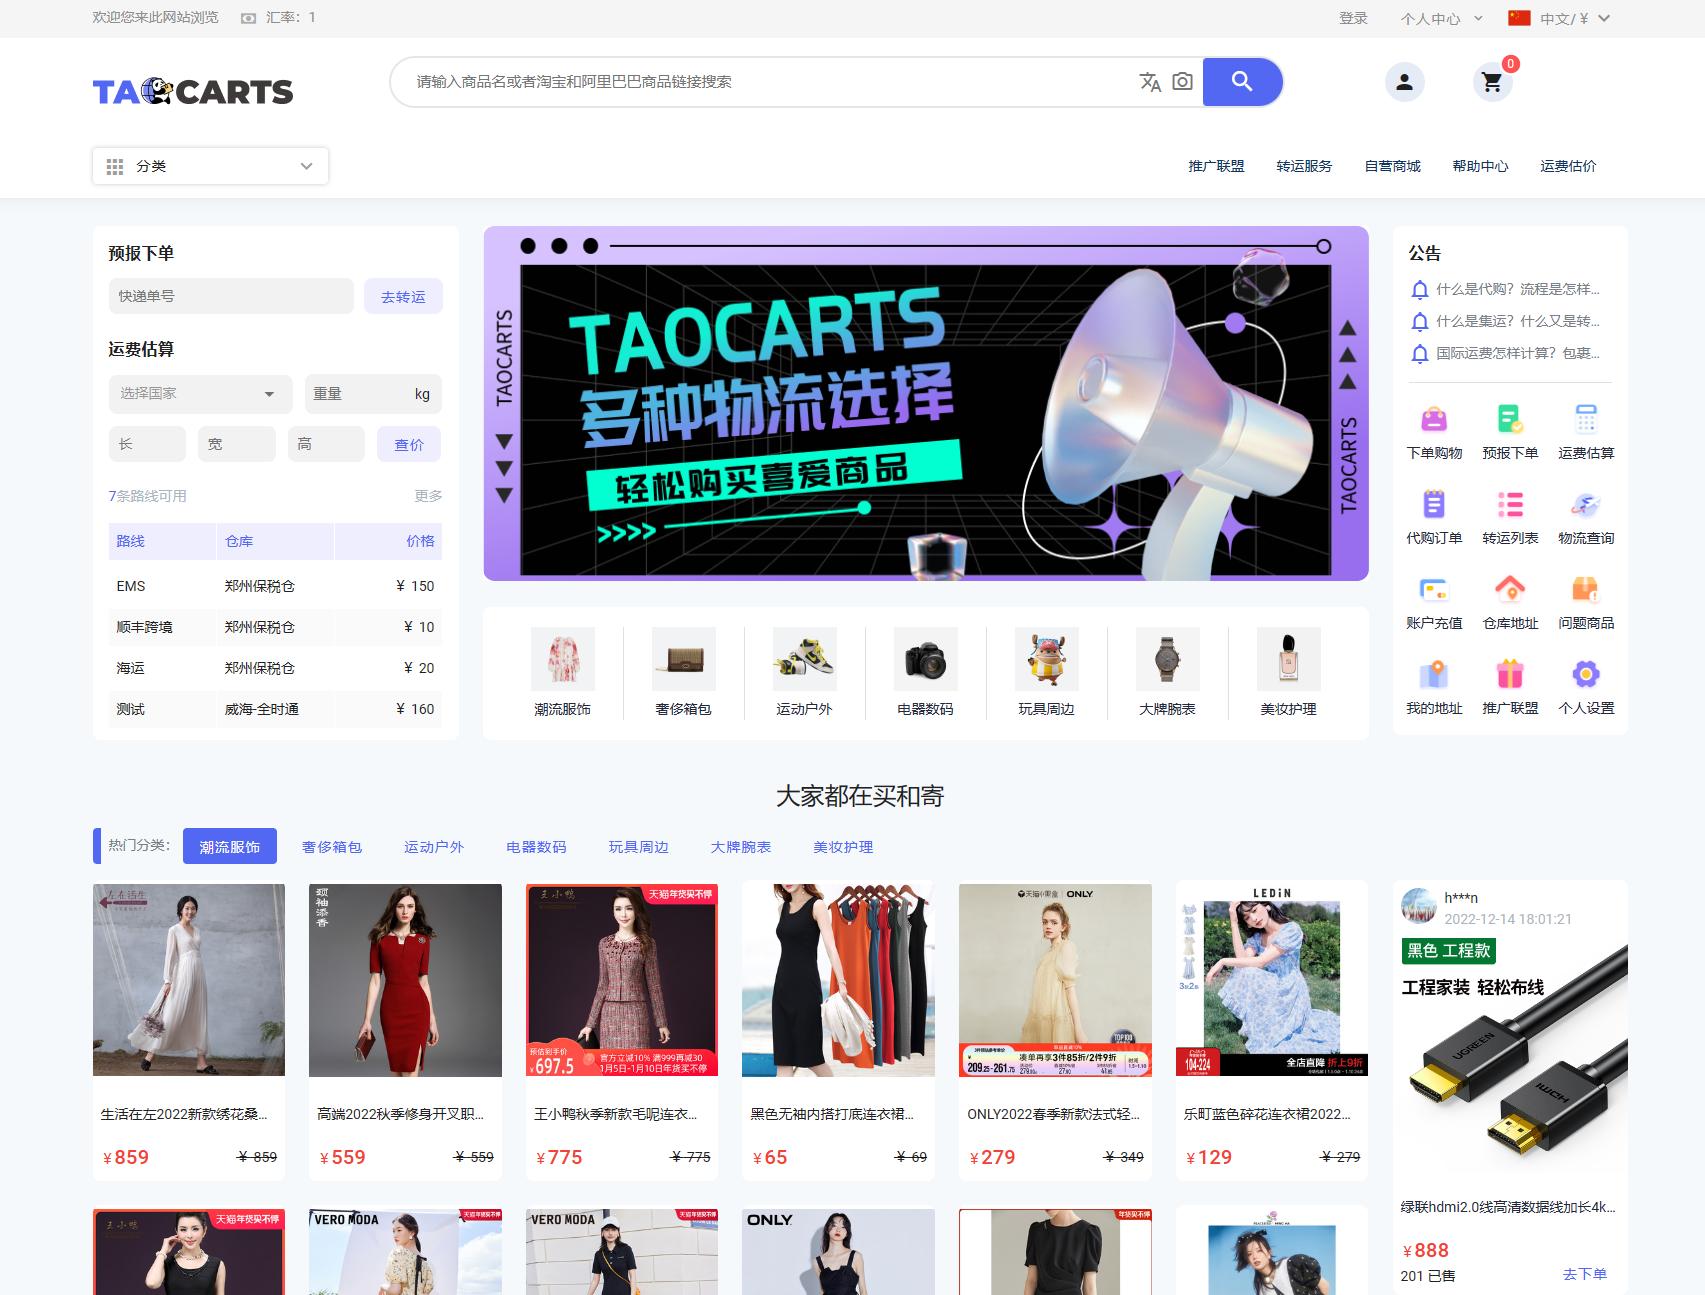1705x1295 pixels.
Task: Open the 转运服务 menu item
Action: pyautogui.click(x=1304, y=166)
